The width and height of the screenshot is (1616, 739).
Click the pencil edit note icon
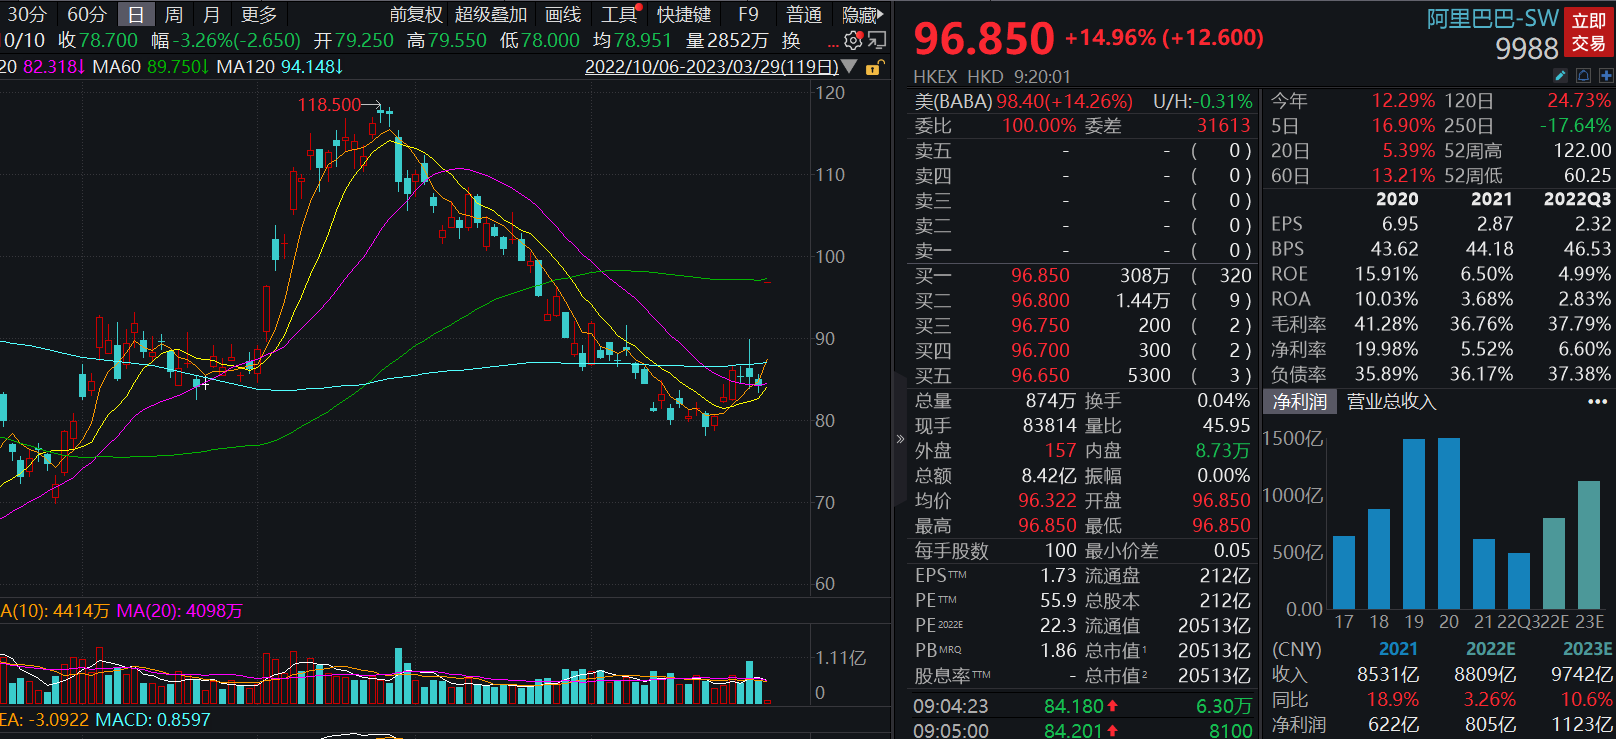pos(1560,76)
